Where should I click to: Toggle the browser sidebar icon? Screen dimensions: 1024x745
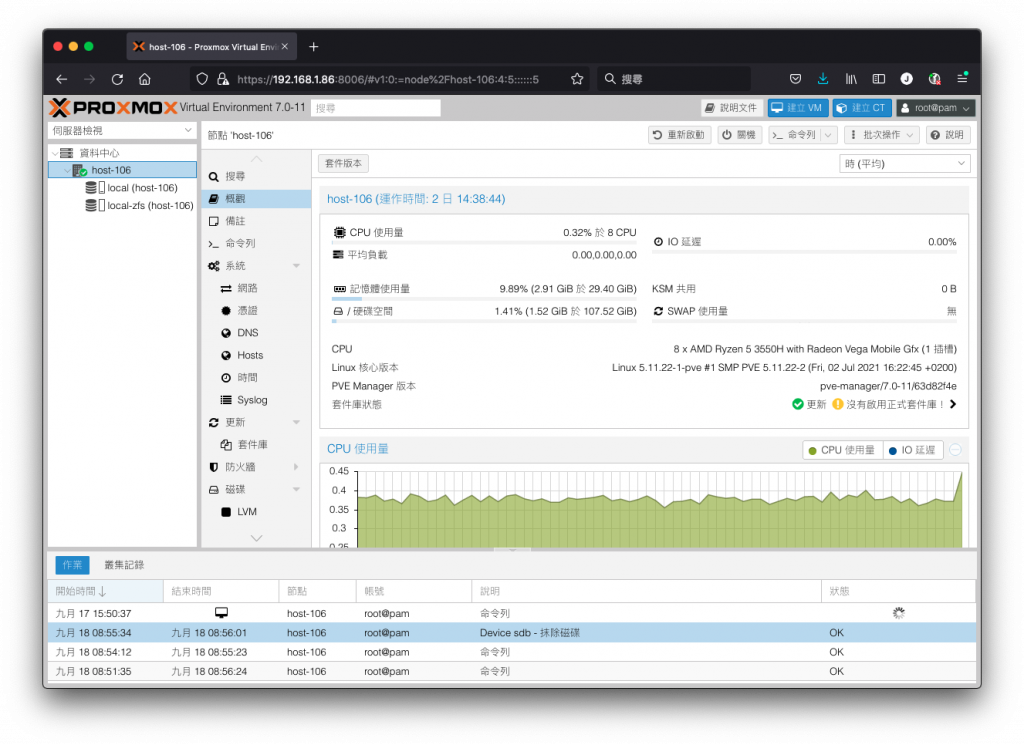[x=879, y=79]
